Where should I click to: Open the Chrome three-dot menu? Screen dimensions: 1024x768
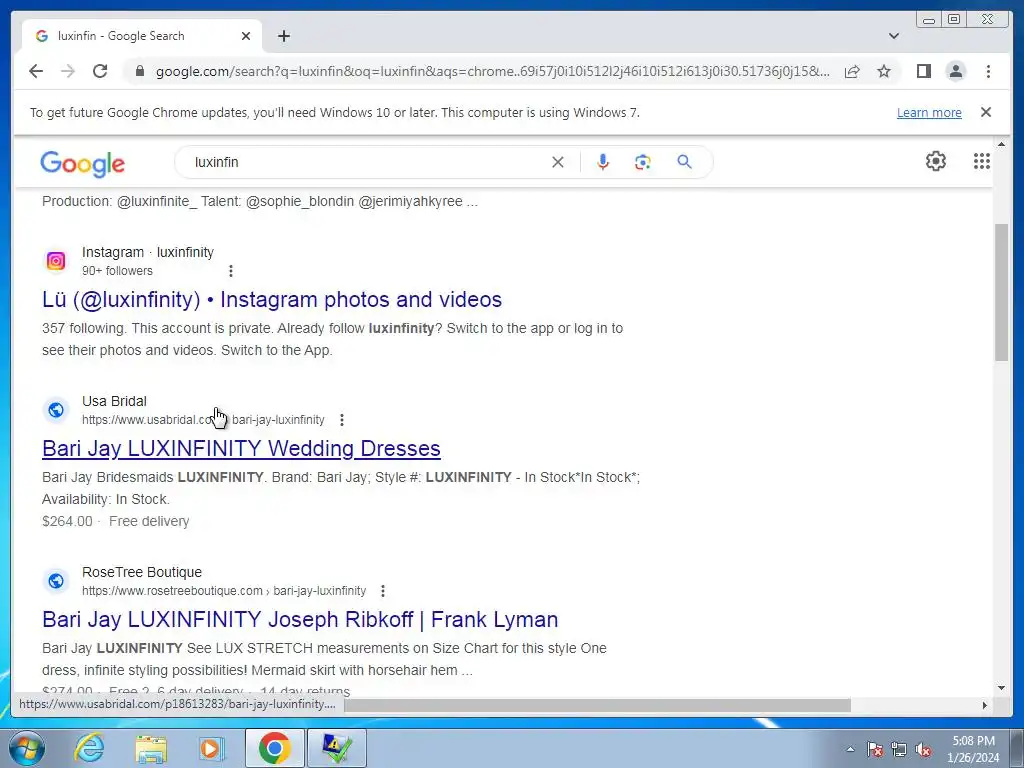988,71
